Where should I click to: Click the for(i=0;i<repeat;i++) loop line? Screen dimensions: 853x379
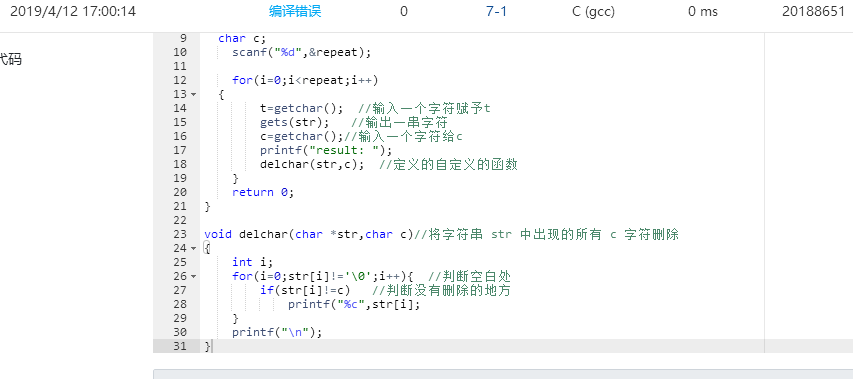click(x=305, y=80)
